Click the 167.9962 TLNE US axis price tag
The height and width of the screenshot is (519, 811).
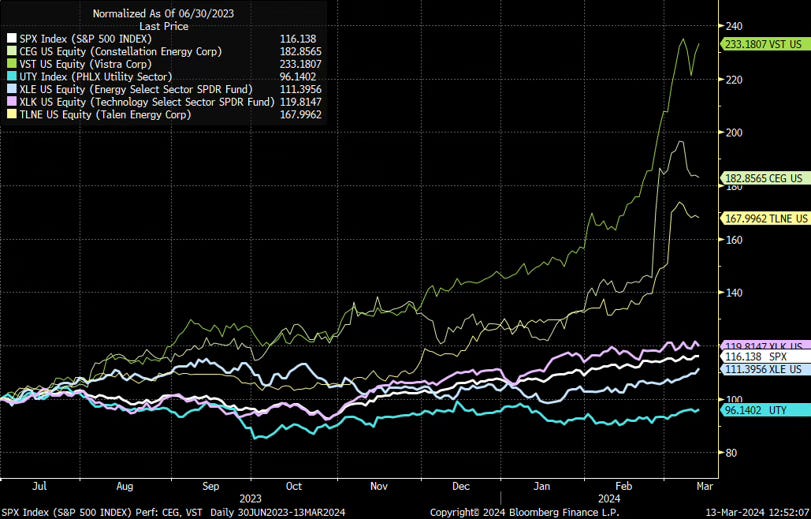coord(765,219)
